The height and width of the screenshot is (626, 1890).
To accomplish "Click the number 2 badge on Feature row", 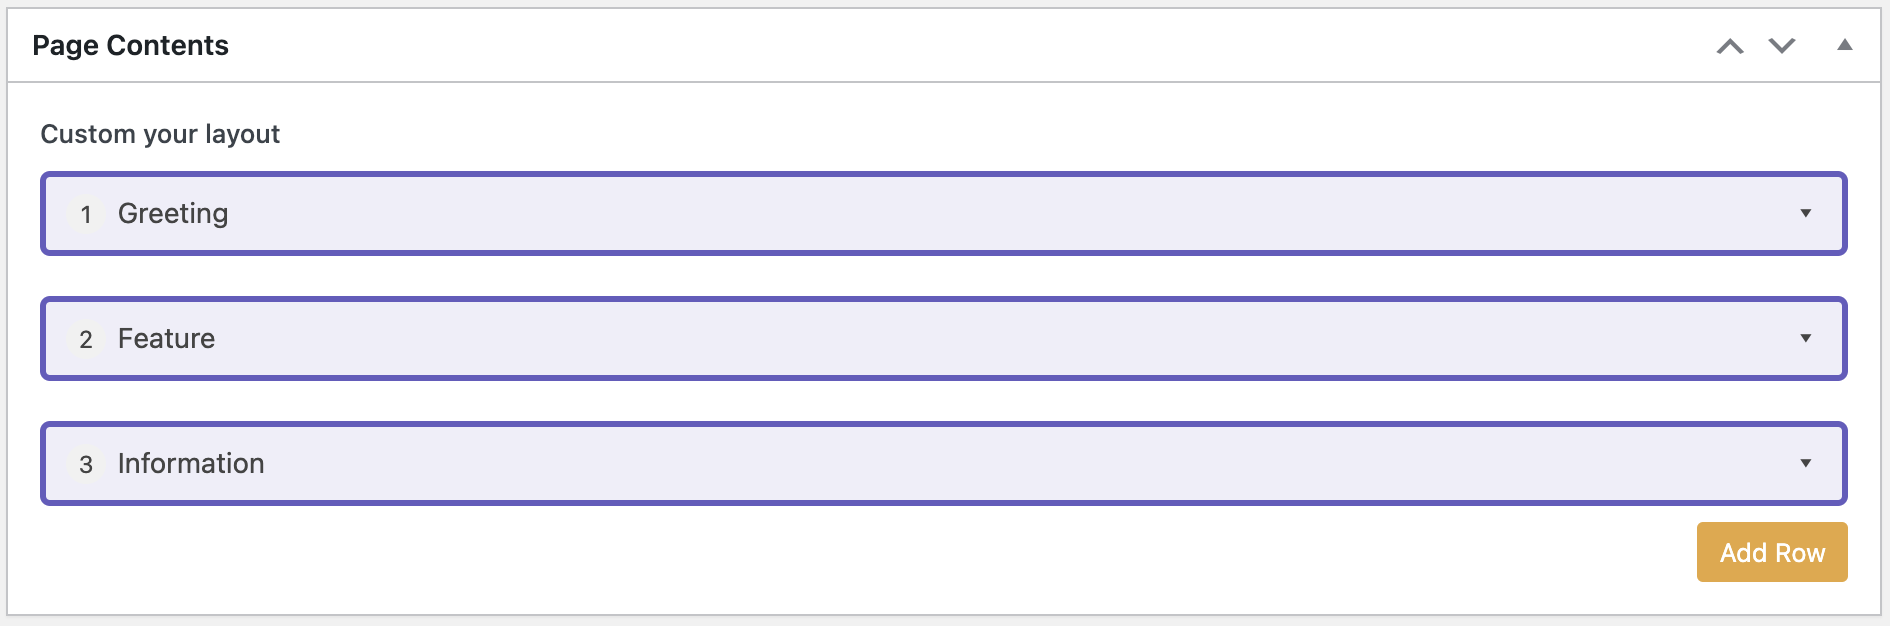I will tap(86, 339).
